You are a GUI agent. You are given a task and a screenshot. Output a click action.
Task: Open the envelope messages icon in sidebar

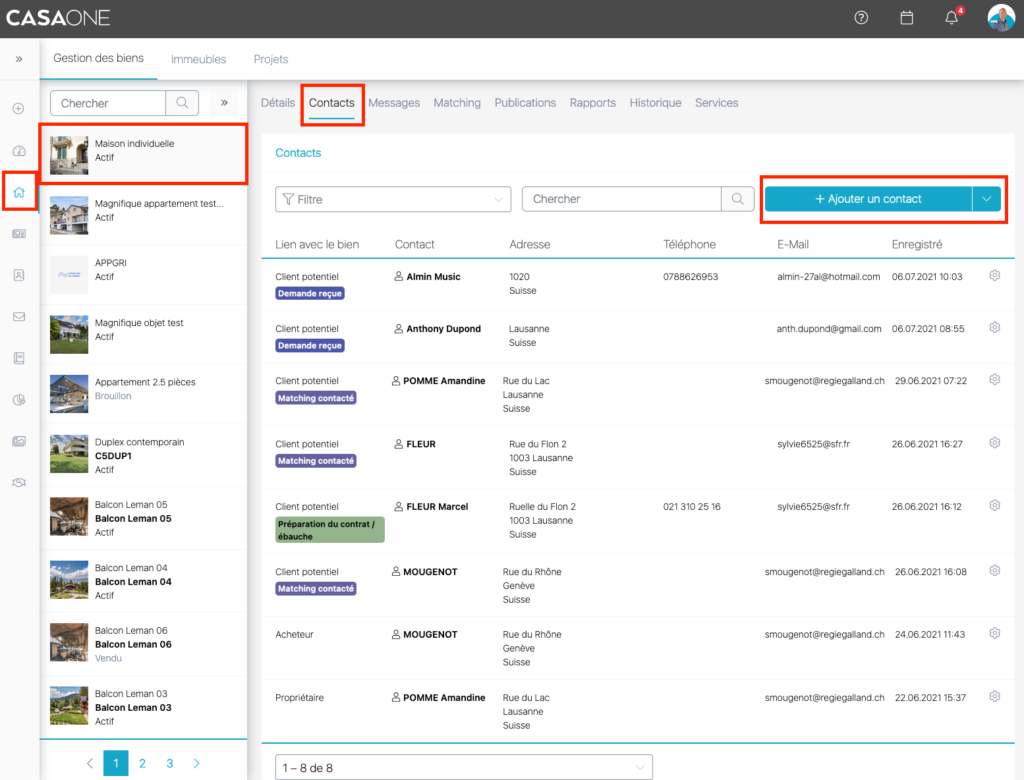pos(19,317)
